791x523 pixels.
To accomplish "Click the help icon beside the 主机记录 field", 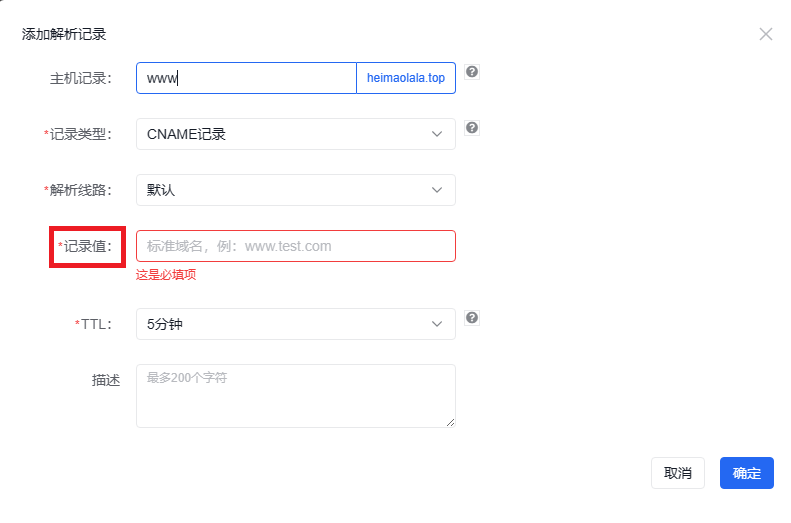I will [472, 71].
